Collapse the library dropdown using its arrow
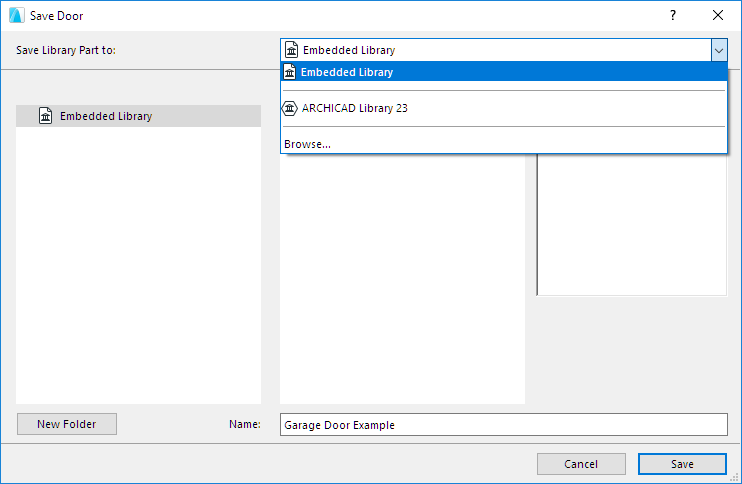 point(719,50)
